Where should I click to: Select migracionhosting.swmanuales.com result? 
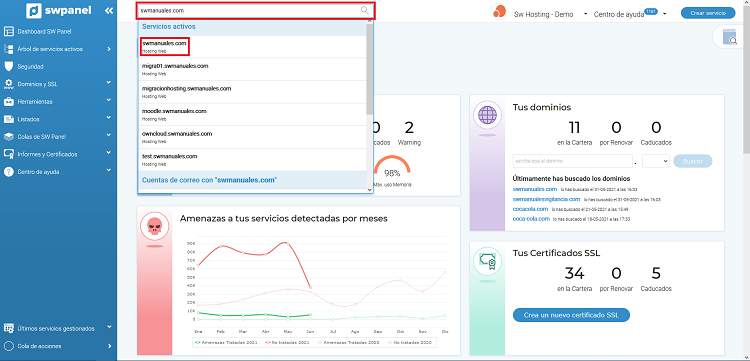[252, 92]
